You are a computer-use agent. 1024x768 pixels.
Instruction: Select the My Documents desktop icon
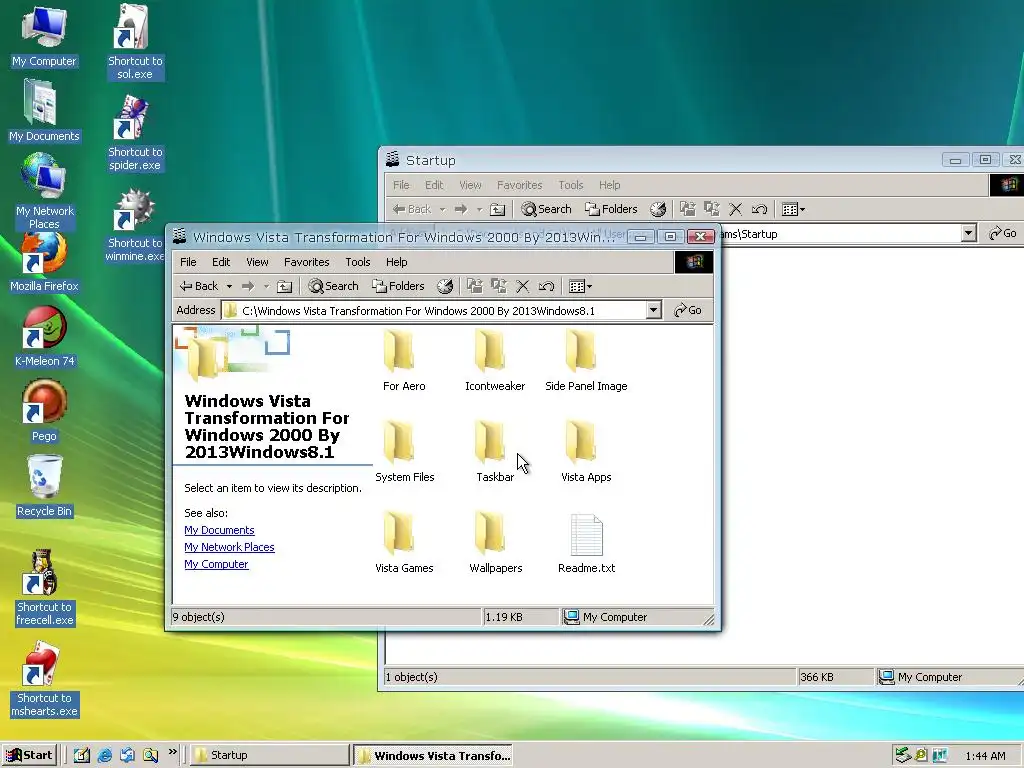pyautogui.click(x=44, y=111)
